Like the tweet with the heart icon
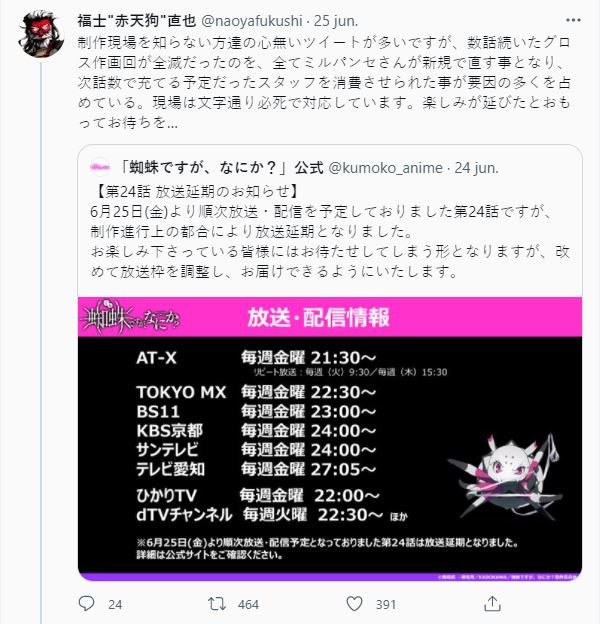This screenshot has width=600, height=624. coord(354,604)
